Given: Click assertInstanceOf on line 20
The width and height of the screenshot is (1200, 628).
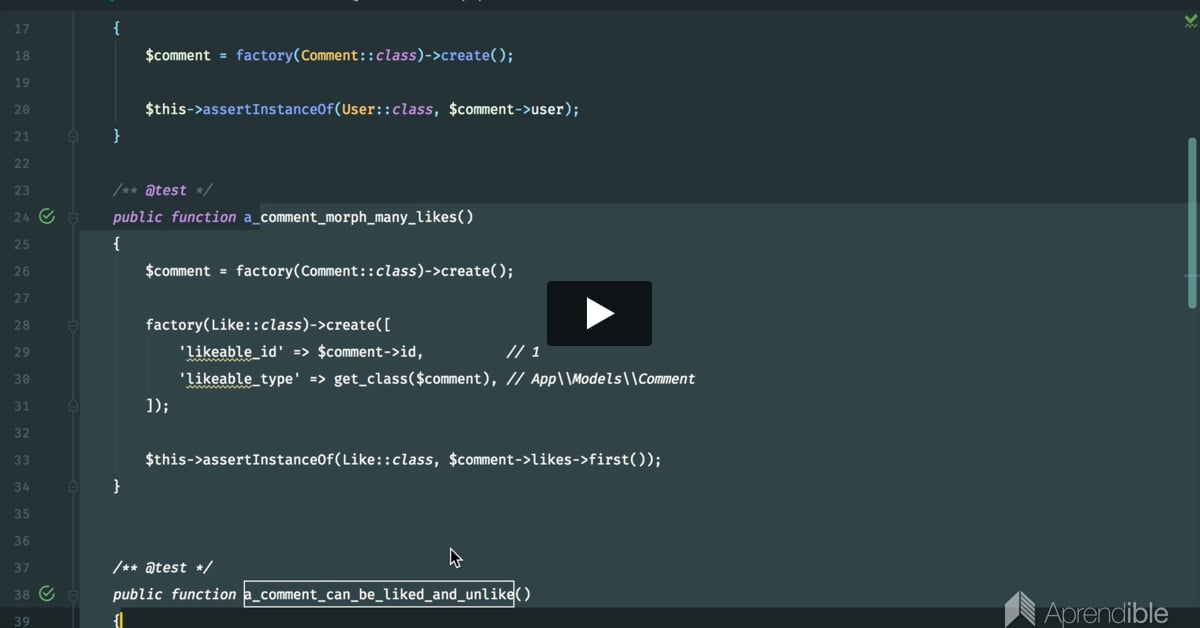Looking at the screenshot, I should 268,109.
